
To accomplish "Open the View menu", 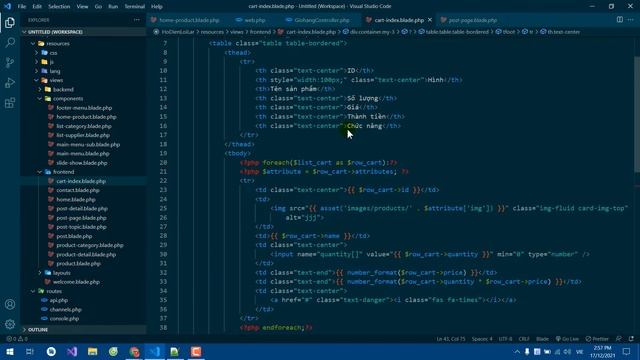I will point(82,7).
